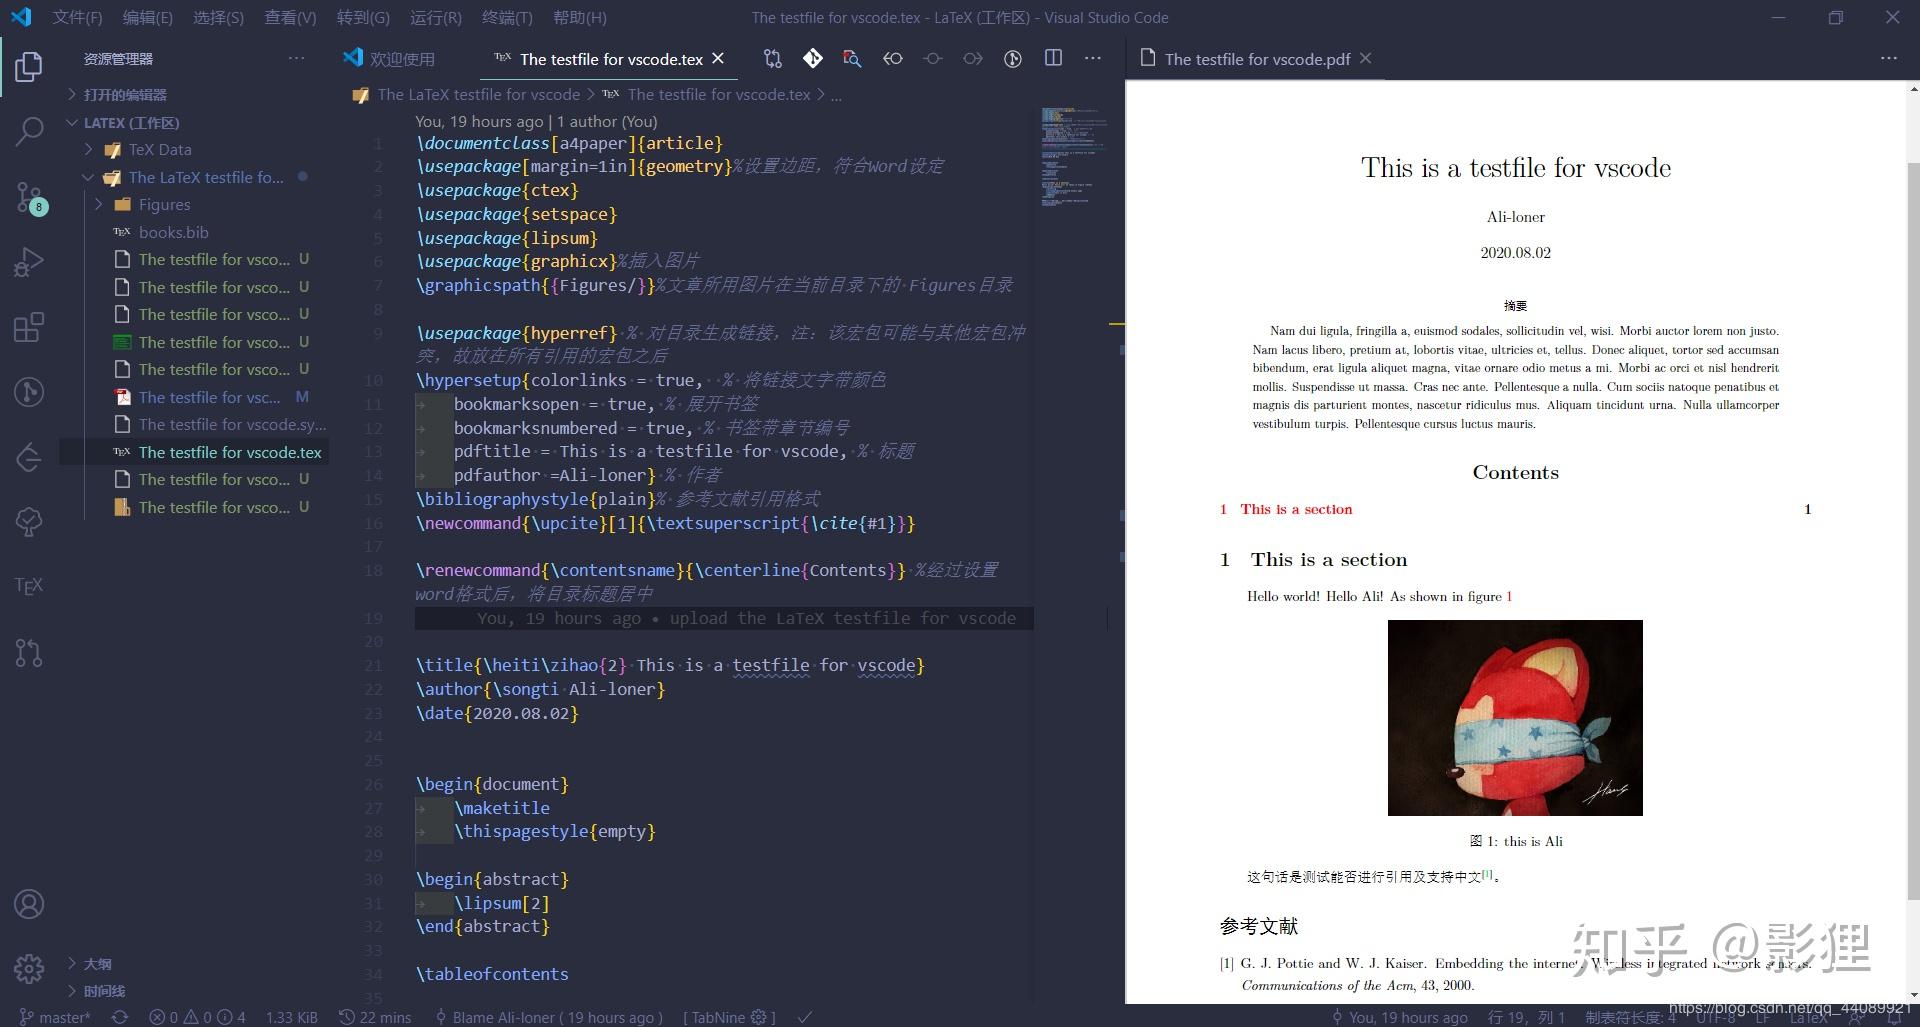Click the master branch indicator in status bar
The width and height of the screenshot is (1920, 1027).
point(55,1017)
